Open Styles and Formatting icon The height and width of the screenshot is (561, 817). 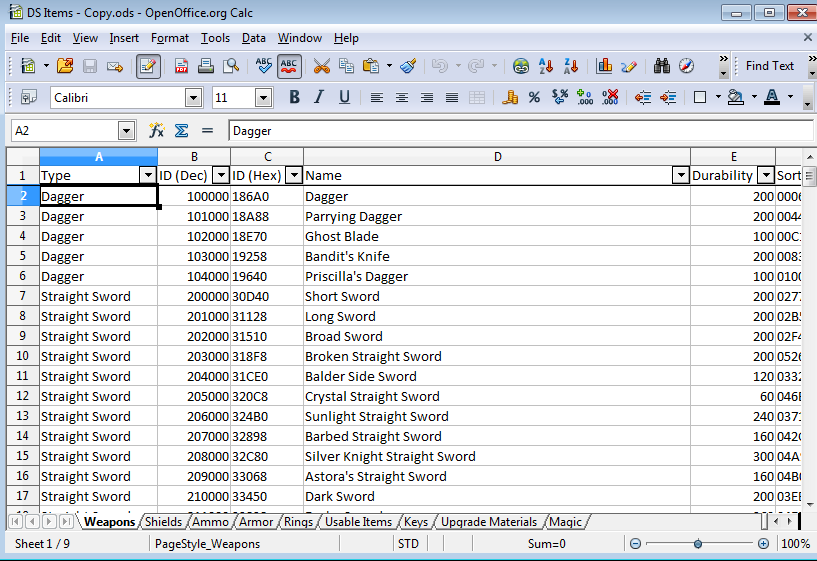(x=28, y=97)
